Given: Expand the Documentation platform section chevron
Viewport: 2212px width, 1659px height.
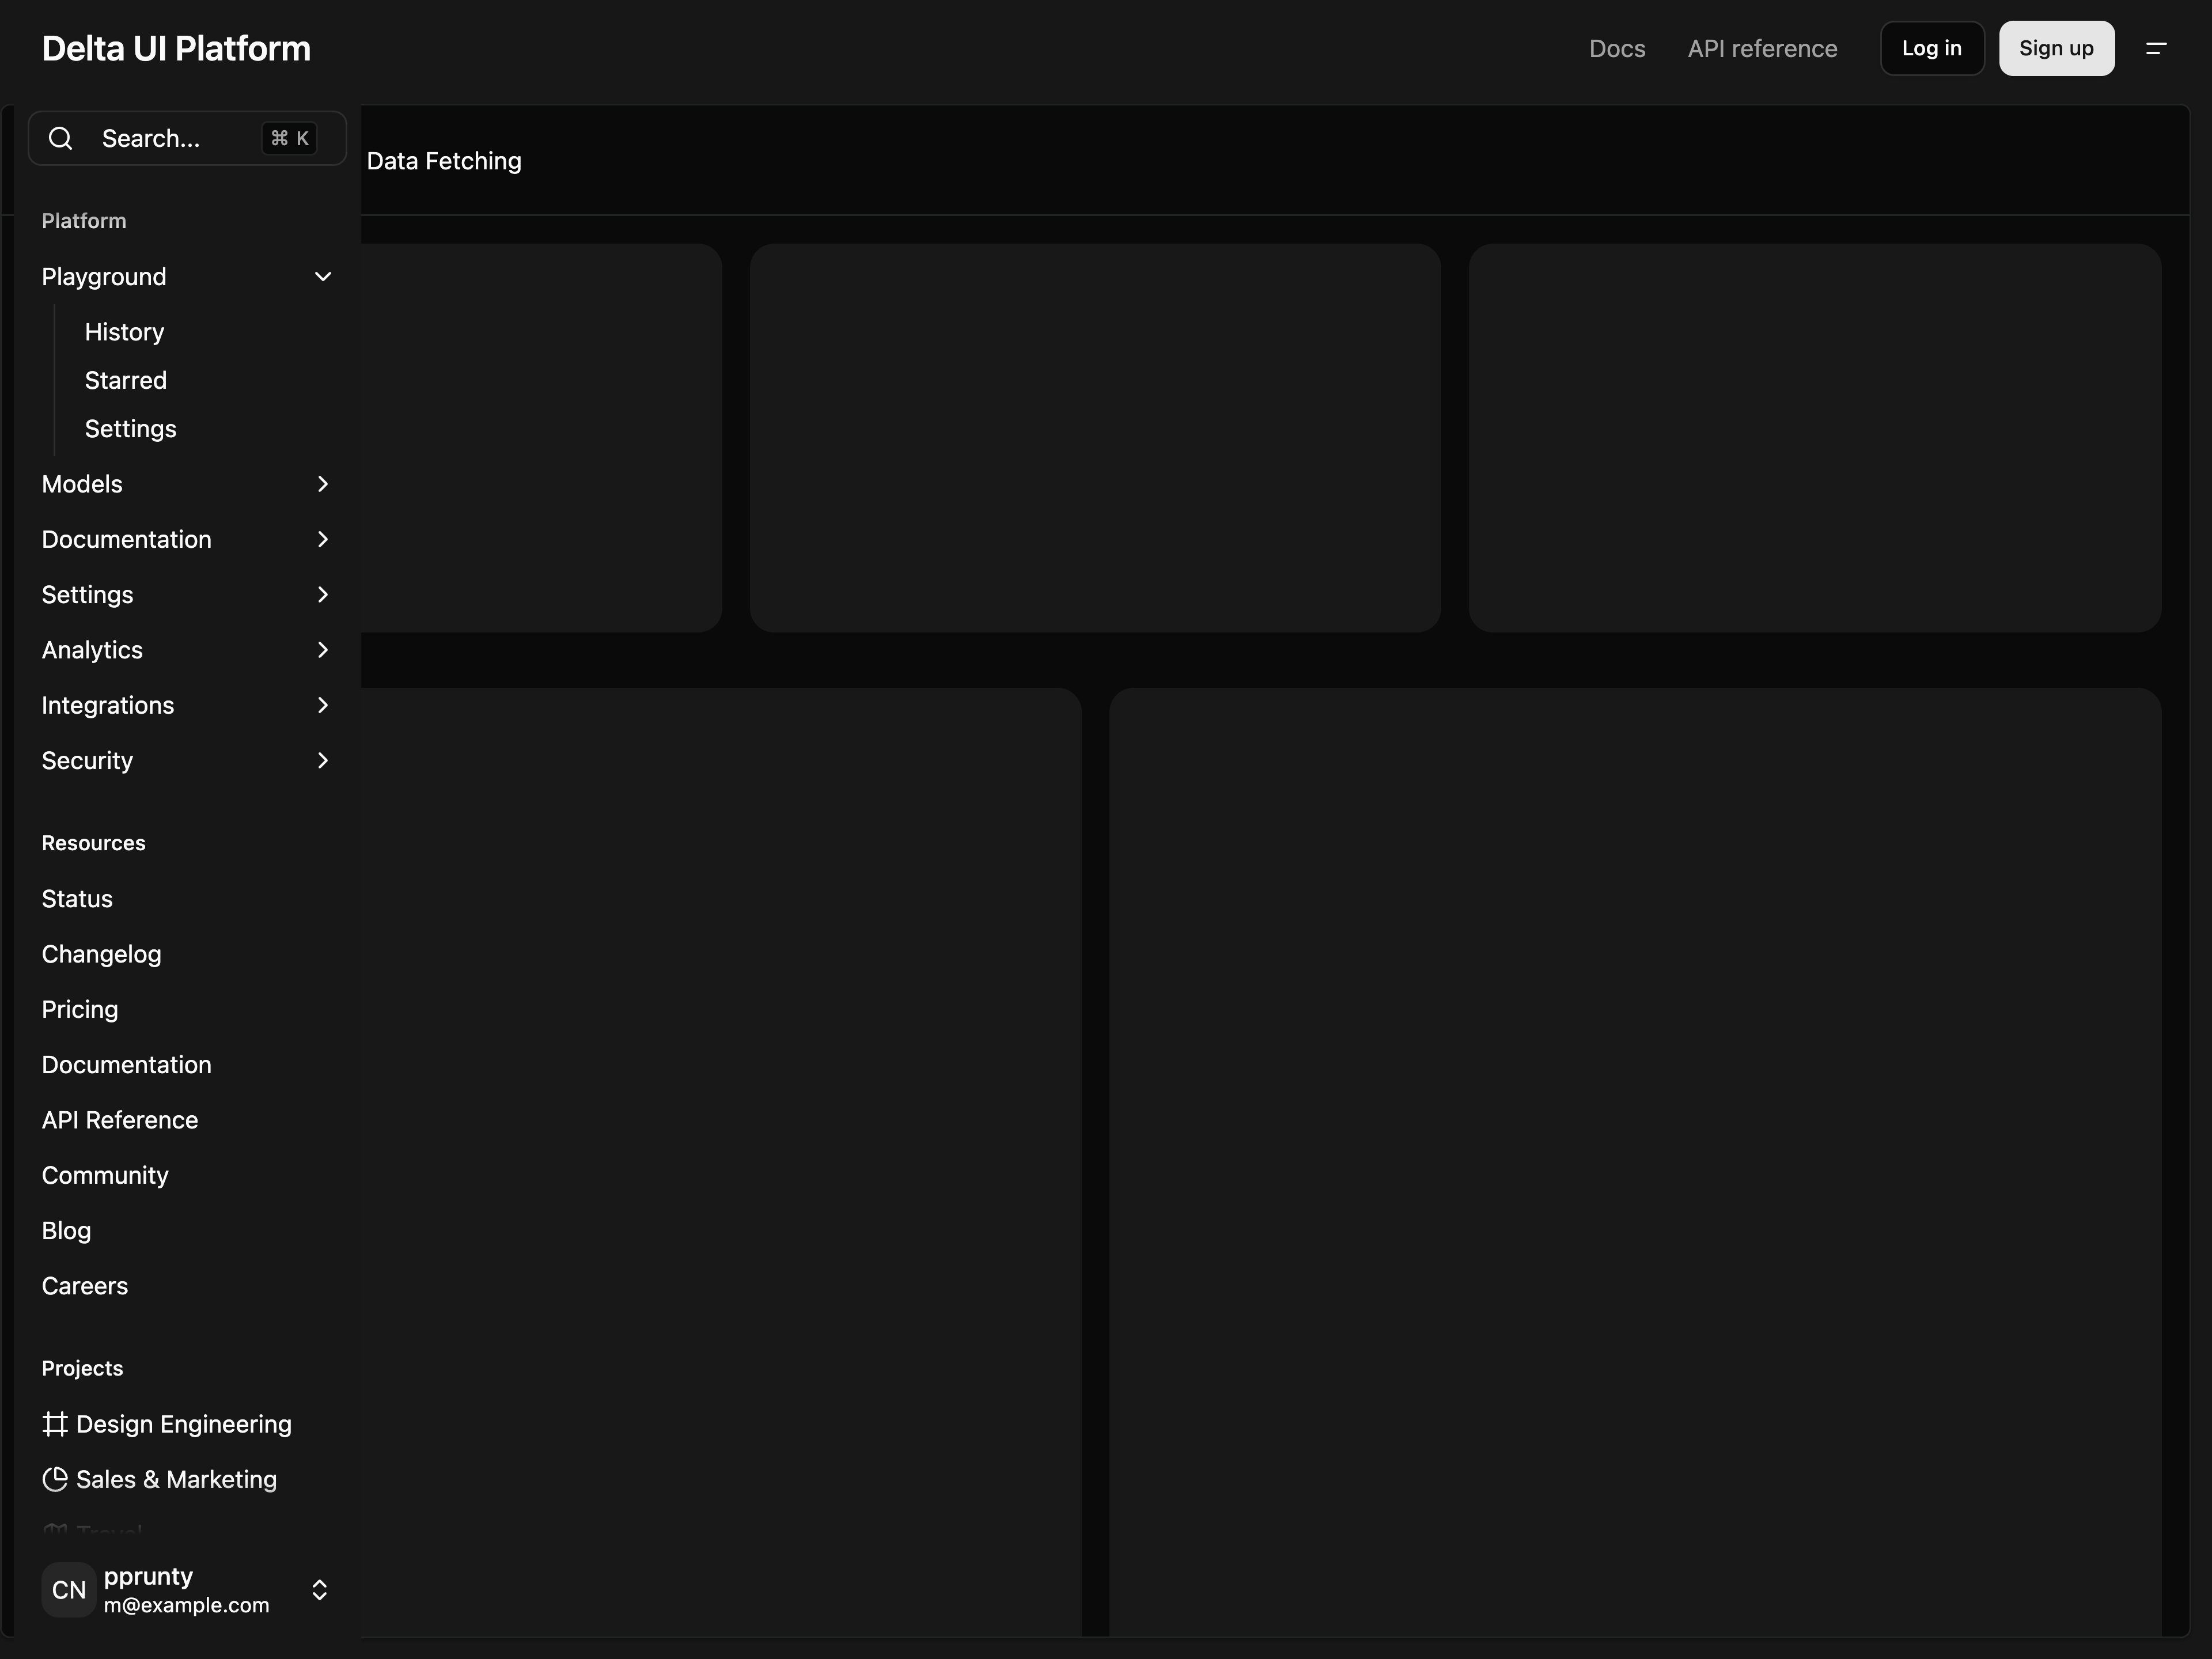Looking at the screenshot, I should tap(323, 539).
